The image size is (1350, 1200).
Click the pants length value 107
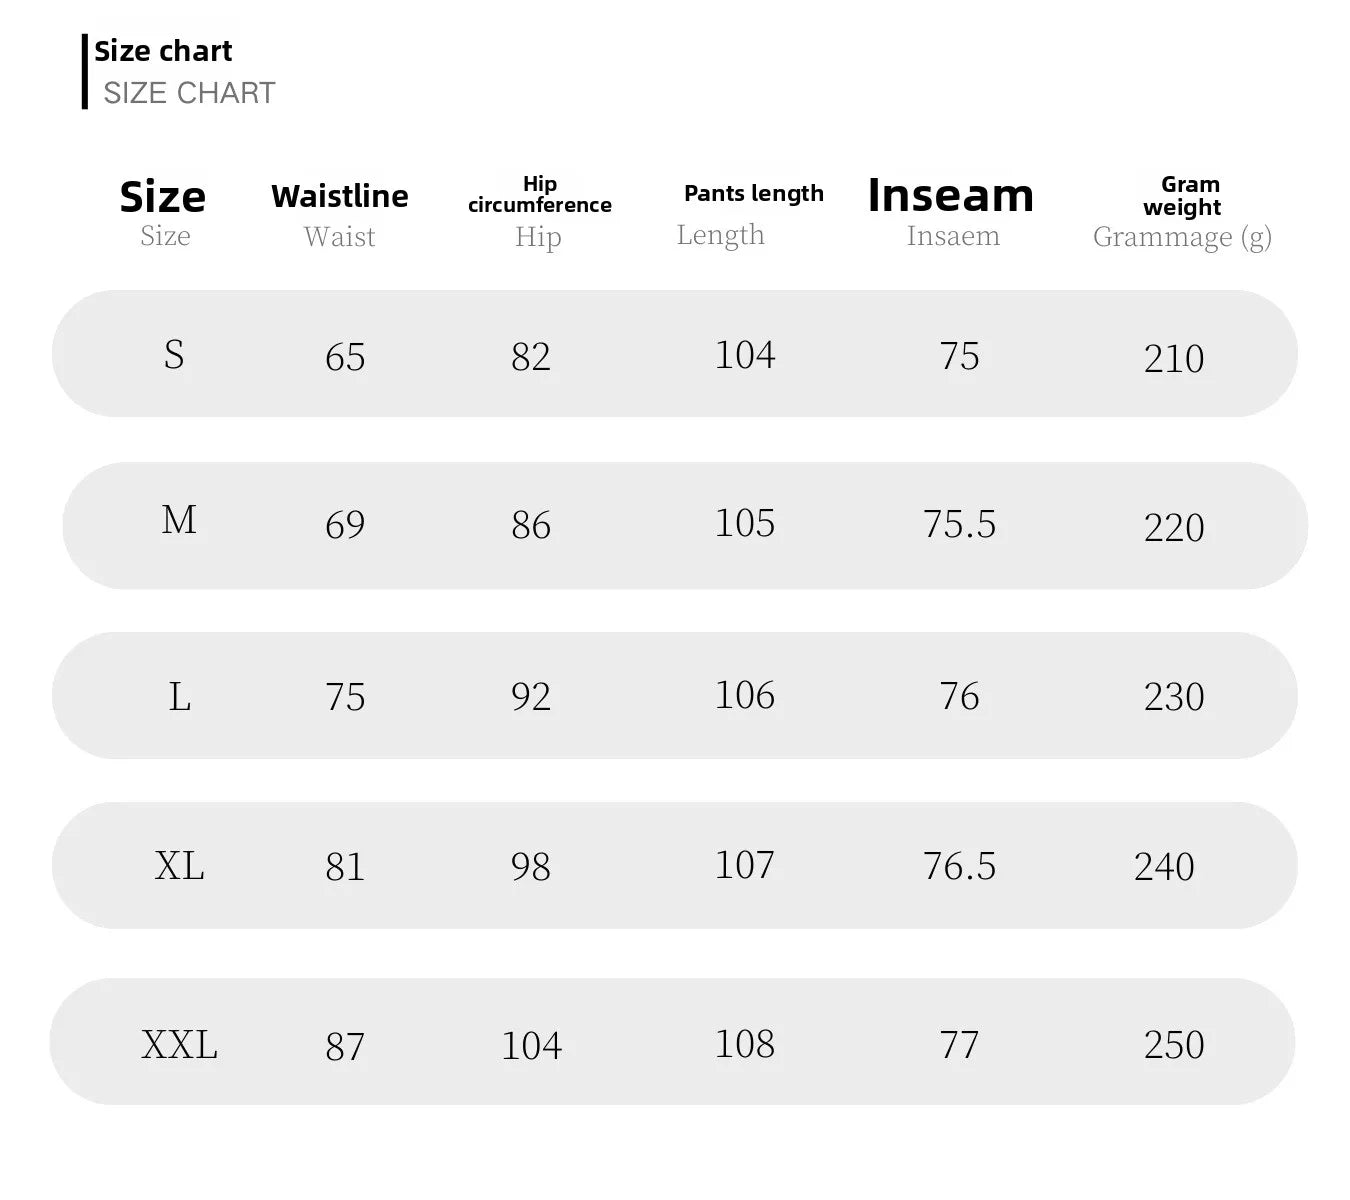(x=745, y=865)
